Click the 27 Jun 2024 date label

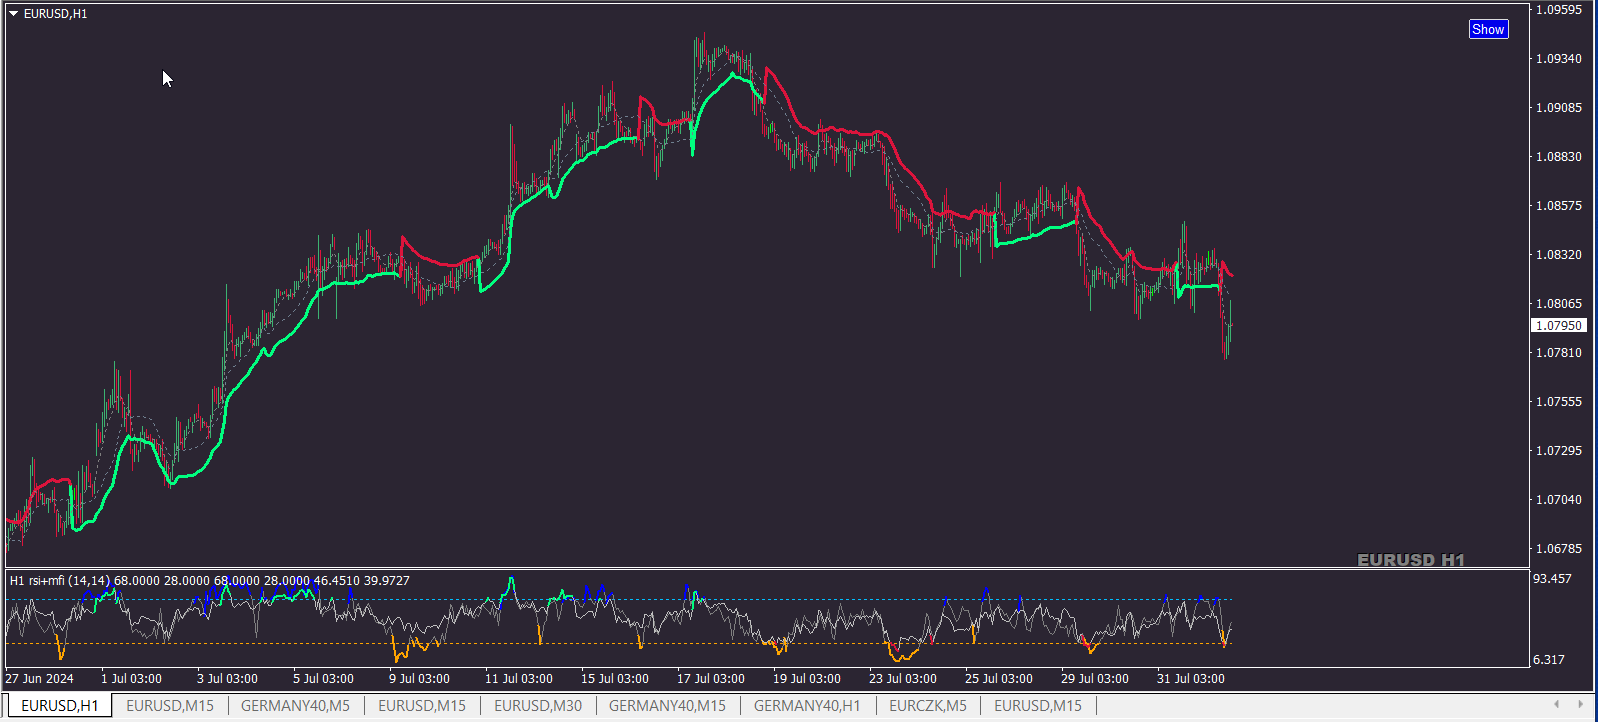coord(39,678)
